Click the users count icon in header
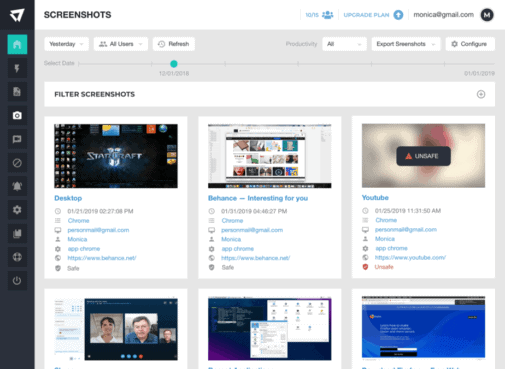This screenshot has height=369, width=505. pos(328,15)
